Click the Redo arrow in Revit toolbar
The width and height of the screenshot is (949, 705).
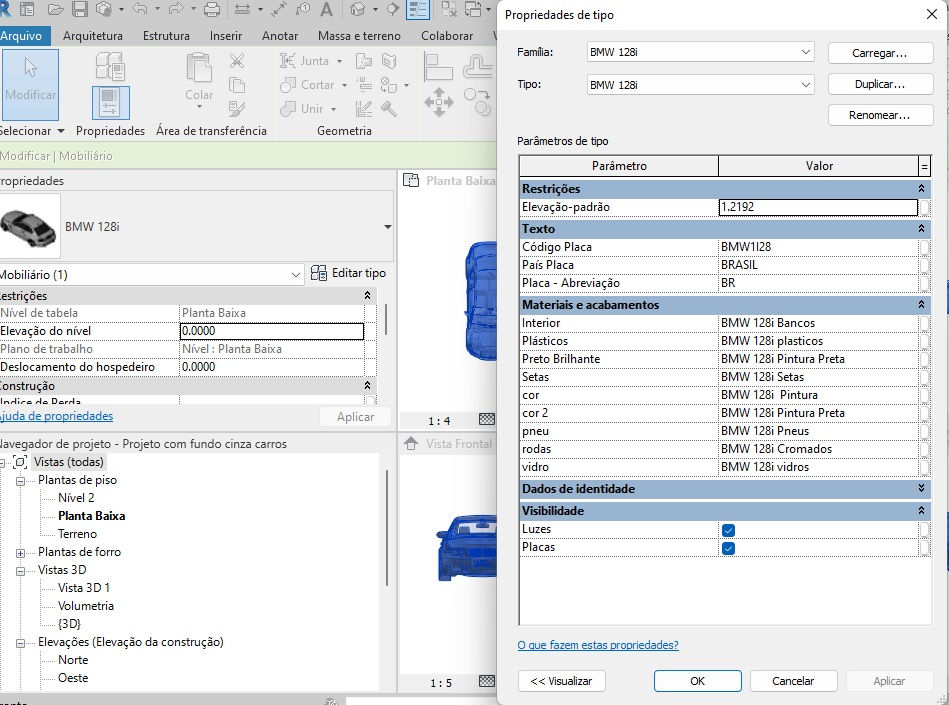click(x=176, y=9)
